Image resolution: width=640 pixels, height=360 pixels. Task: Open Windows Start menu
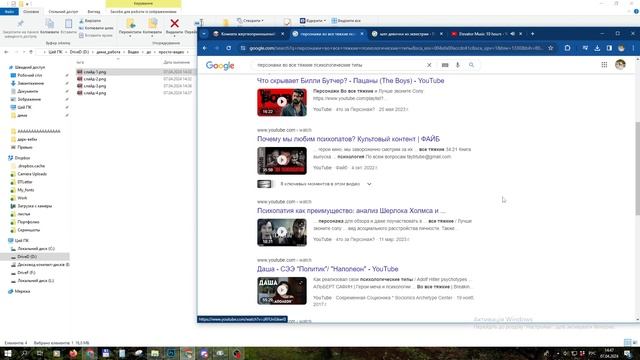click(8, 353)
